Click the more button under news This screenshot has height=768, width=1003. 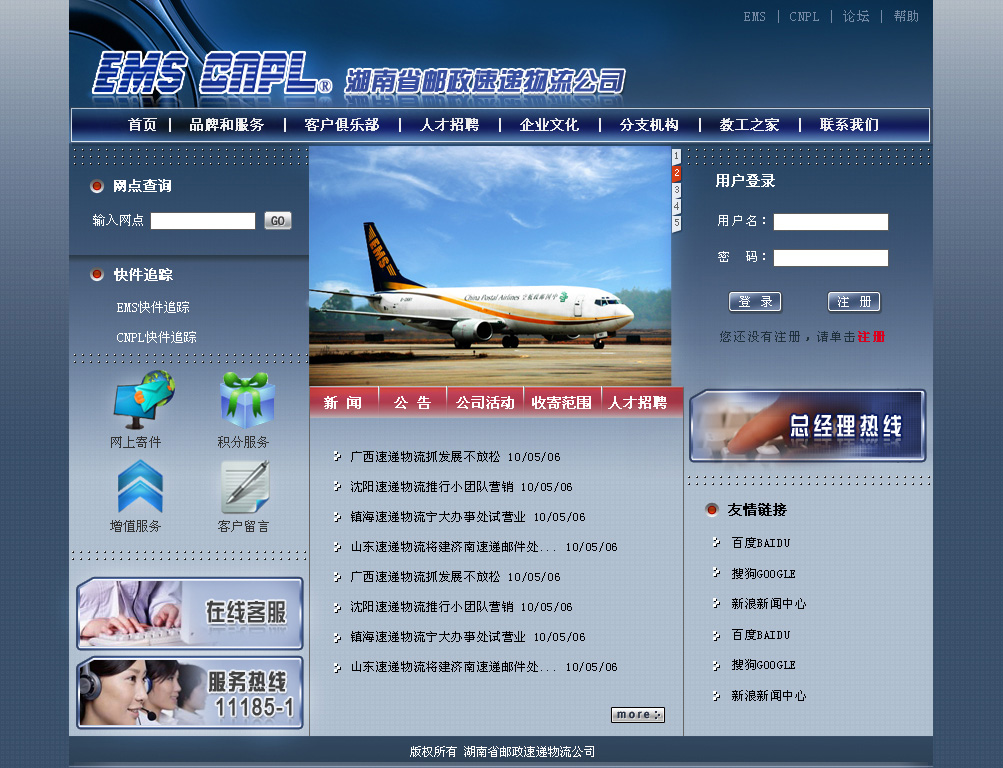[x=638, y=714]
